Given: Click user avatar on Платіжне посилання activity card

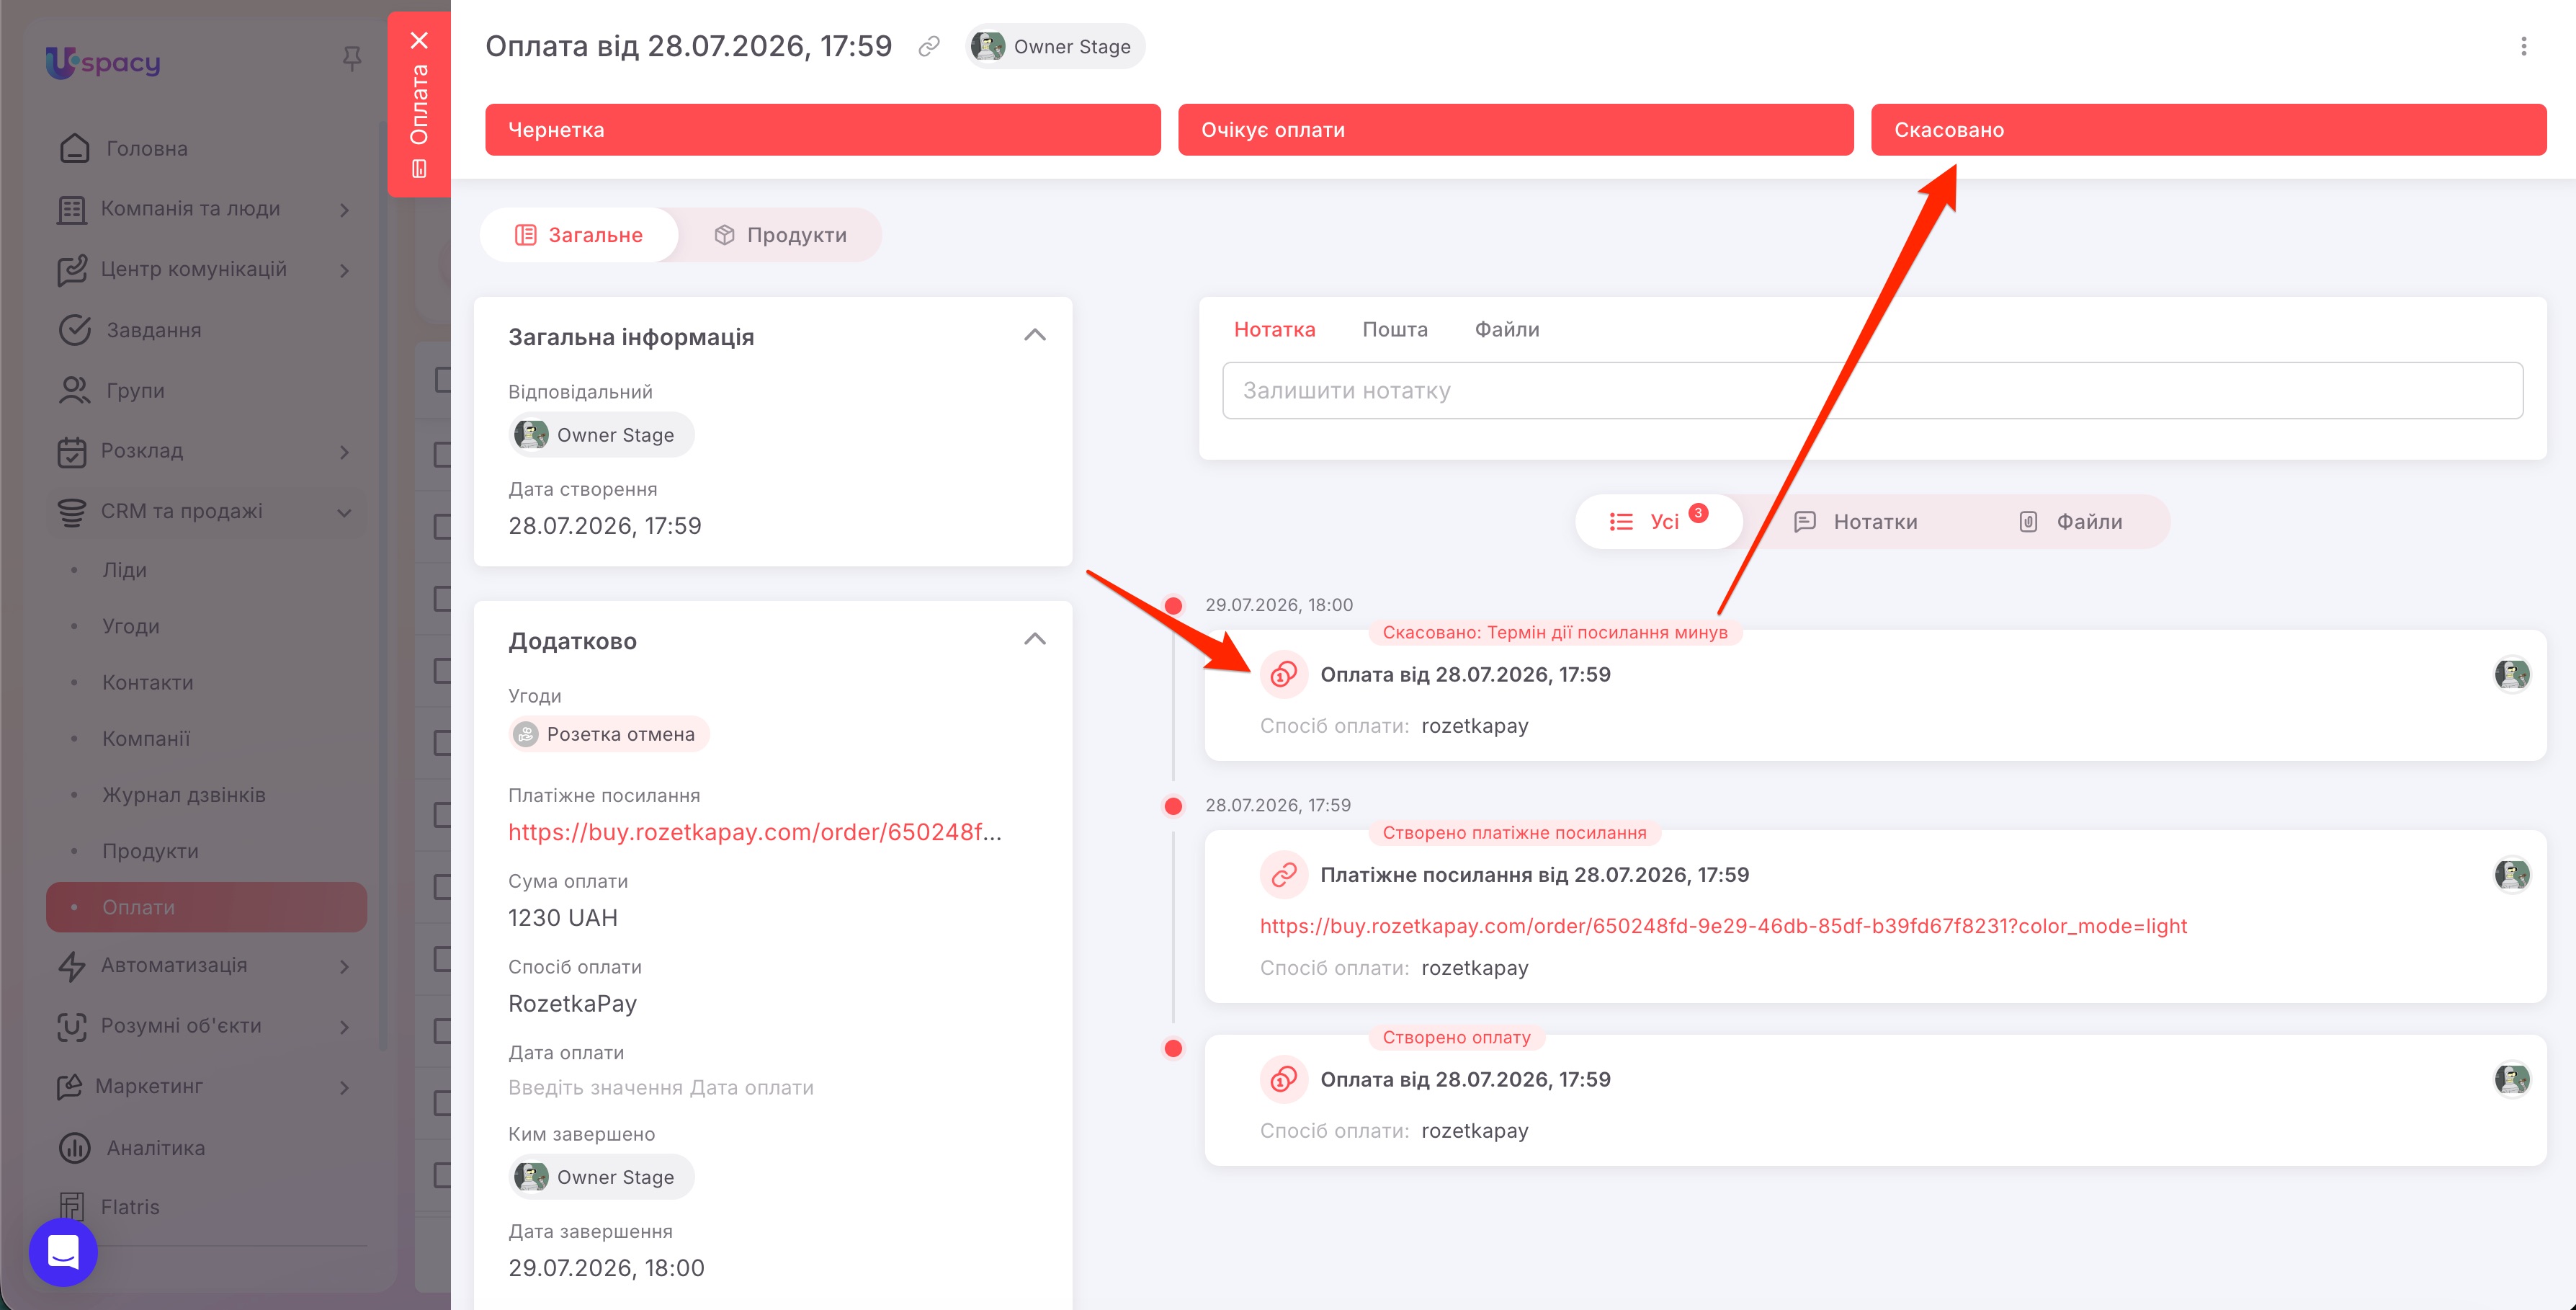Looking at the screenshot, I should [x=2511, y=875].
